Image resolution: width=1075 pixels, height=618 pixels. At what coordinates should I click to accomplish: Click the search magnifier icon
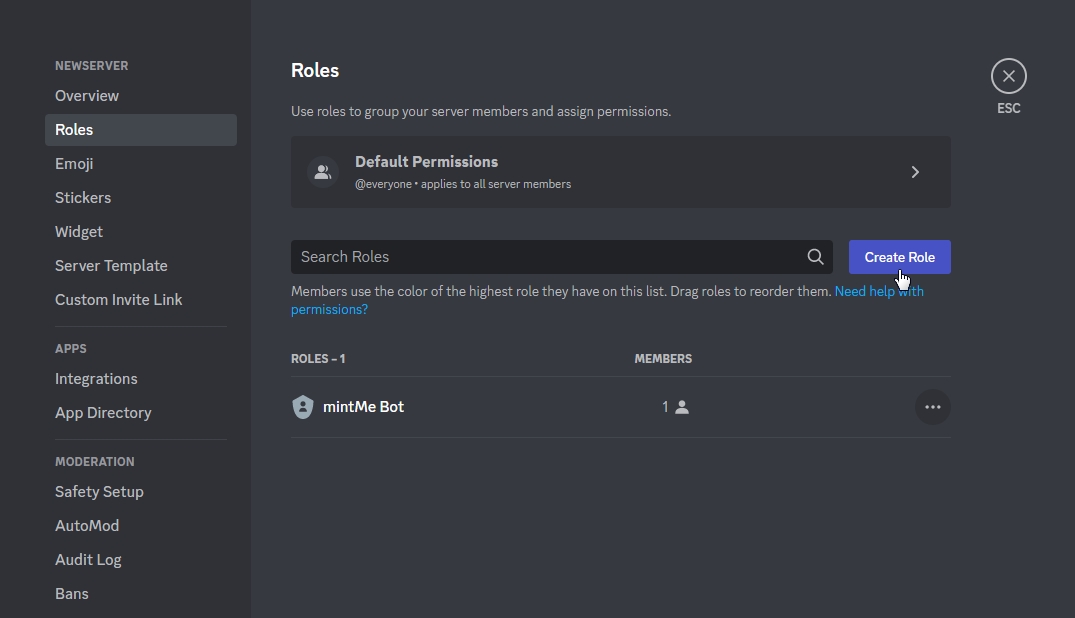[x=815, y=257]
